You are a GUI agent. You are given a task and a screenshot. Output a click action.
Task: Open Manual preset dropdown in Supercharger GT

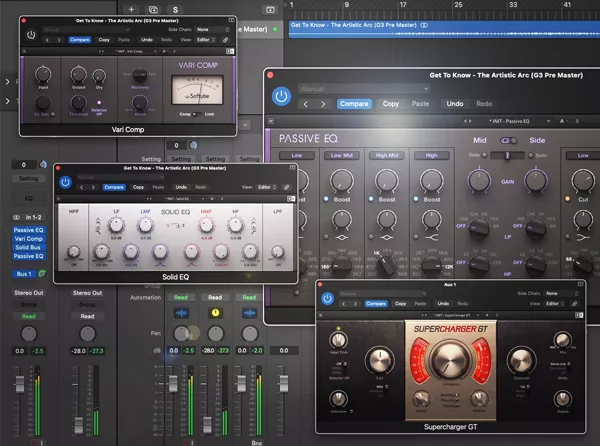[x=383, y=293]
